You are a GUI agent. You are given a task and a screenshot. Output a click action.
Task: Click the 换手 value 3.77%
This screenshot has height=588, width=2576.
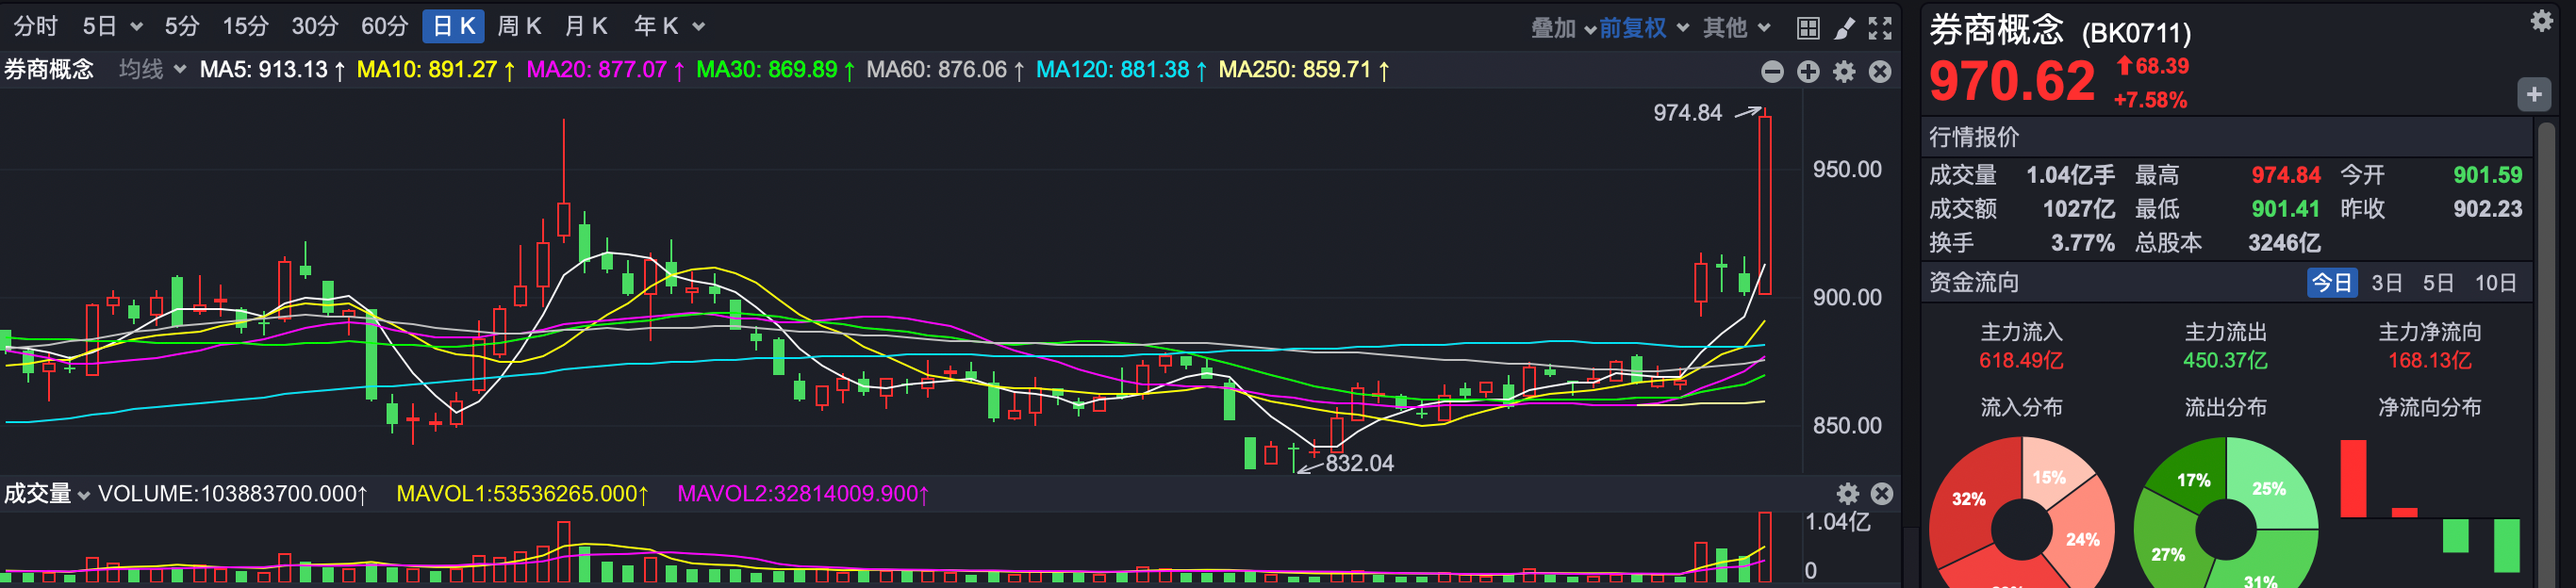[2082, 243]
